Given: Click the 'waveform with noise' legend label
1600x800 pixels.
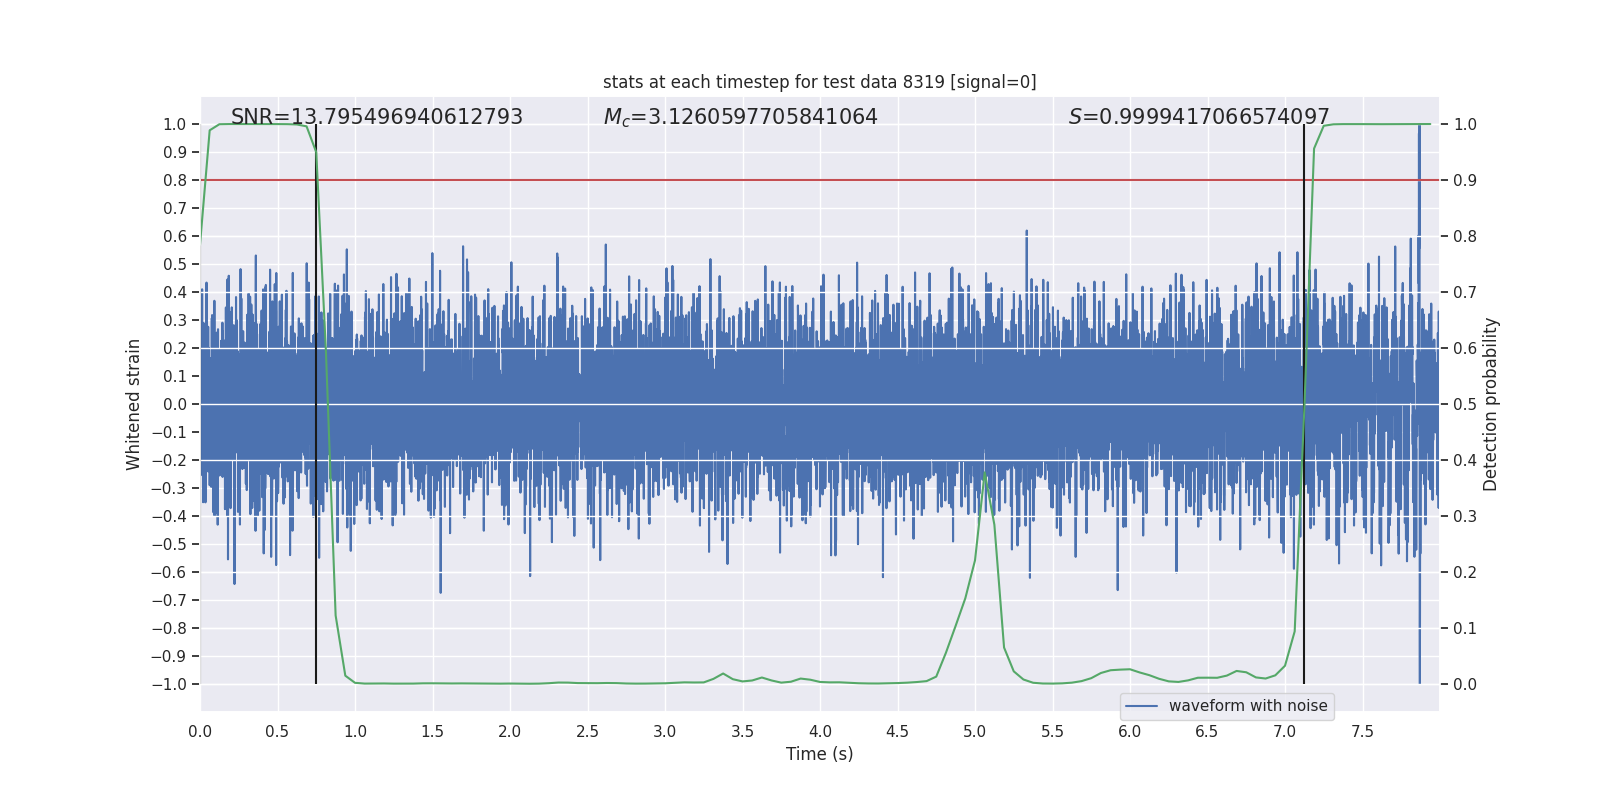Looking at the screenshot, I should (1247, 706).
